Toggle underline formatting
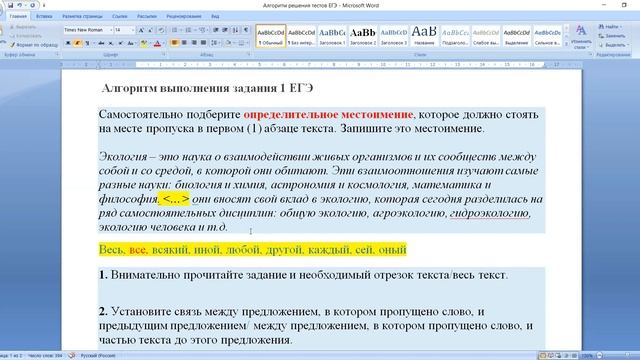The width and height of the screenshot is (640, 360). point(87,43)
